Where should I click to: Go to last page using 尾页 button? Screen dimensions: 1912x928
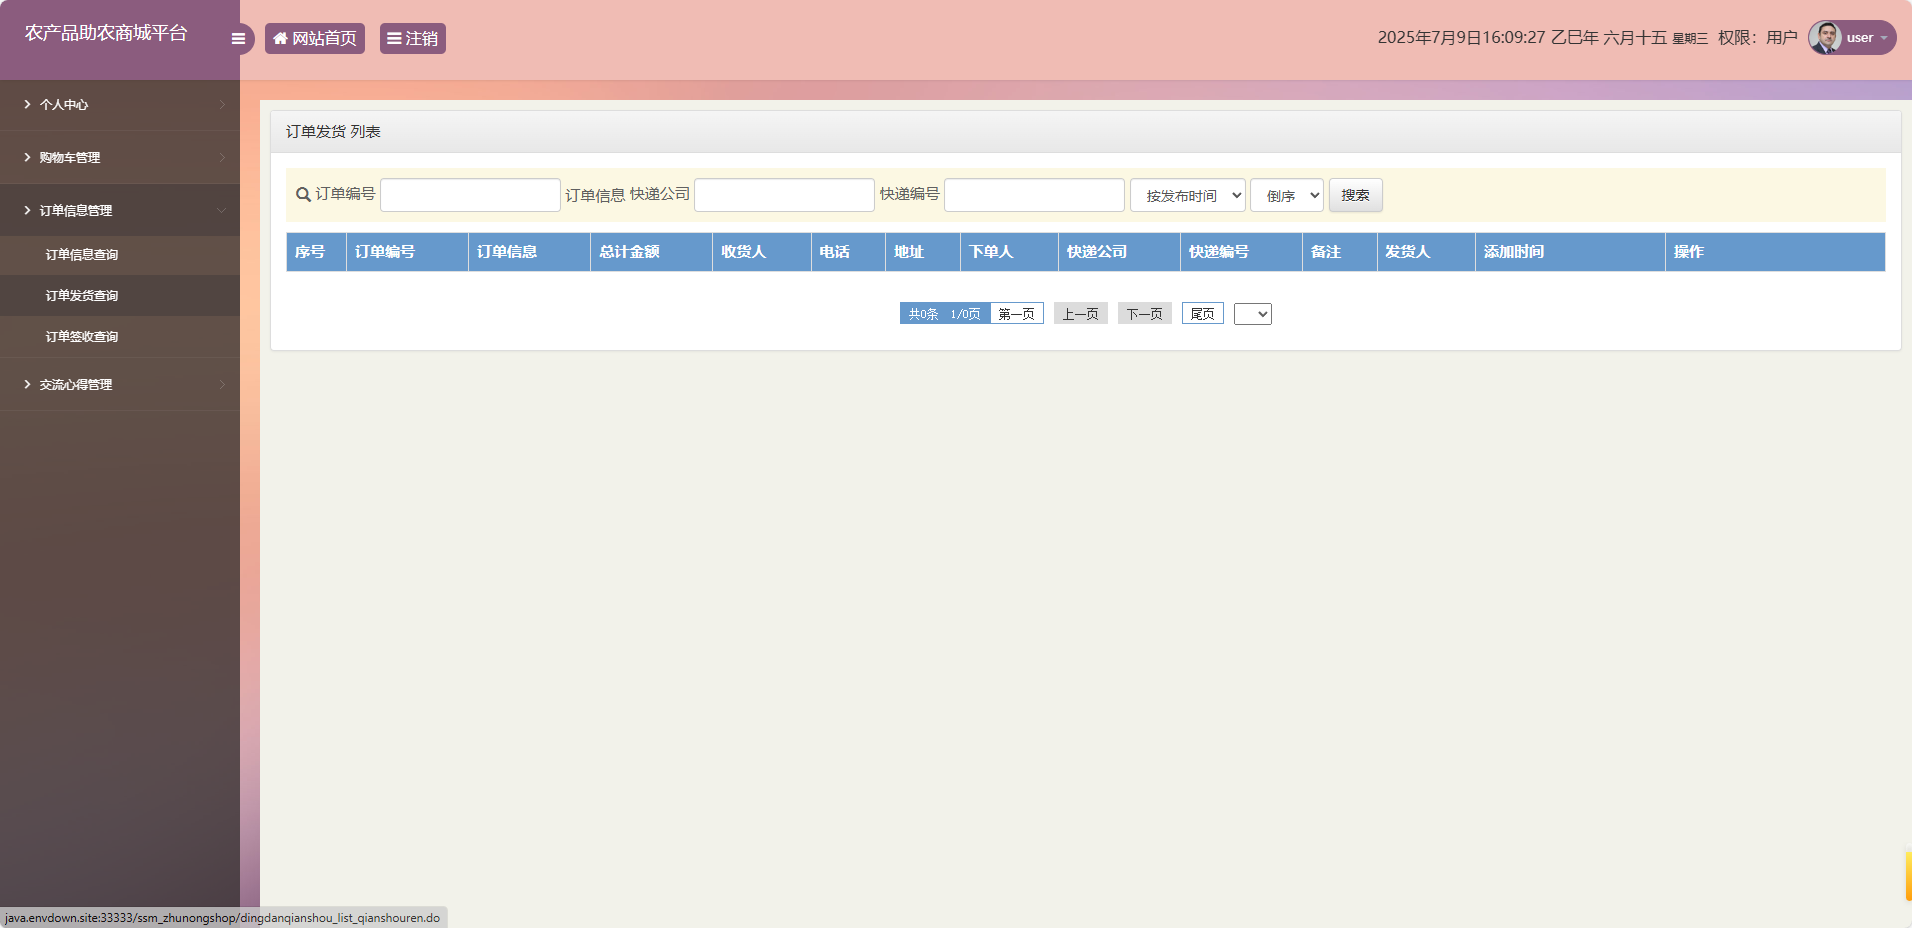click(x=1202, y=313)
